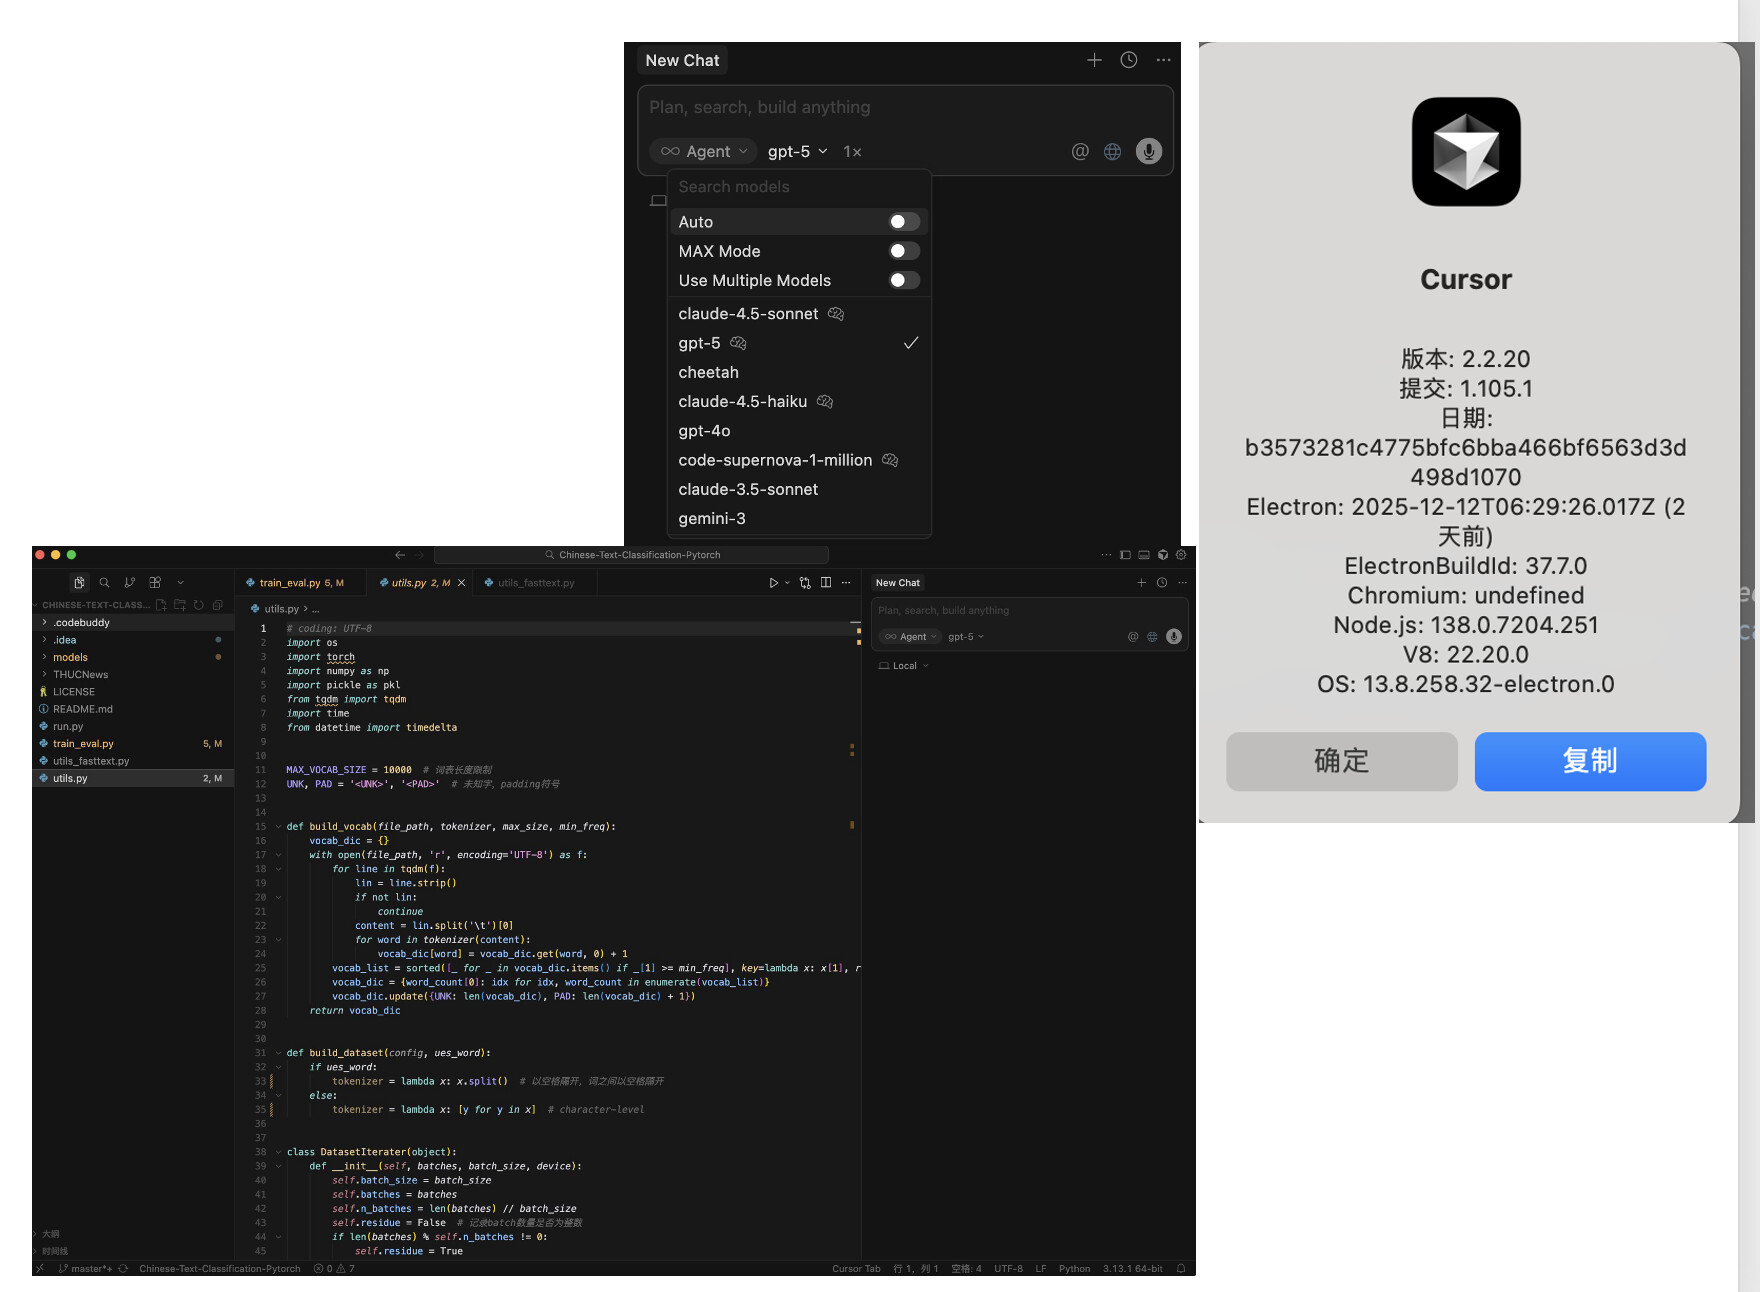Open the more options ellipsis in the large chat panel
The width and height of the screenshot is (1760, 1292).
pos(1163,60)
